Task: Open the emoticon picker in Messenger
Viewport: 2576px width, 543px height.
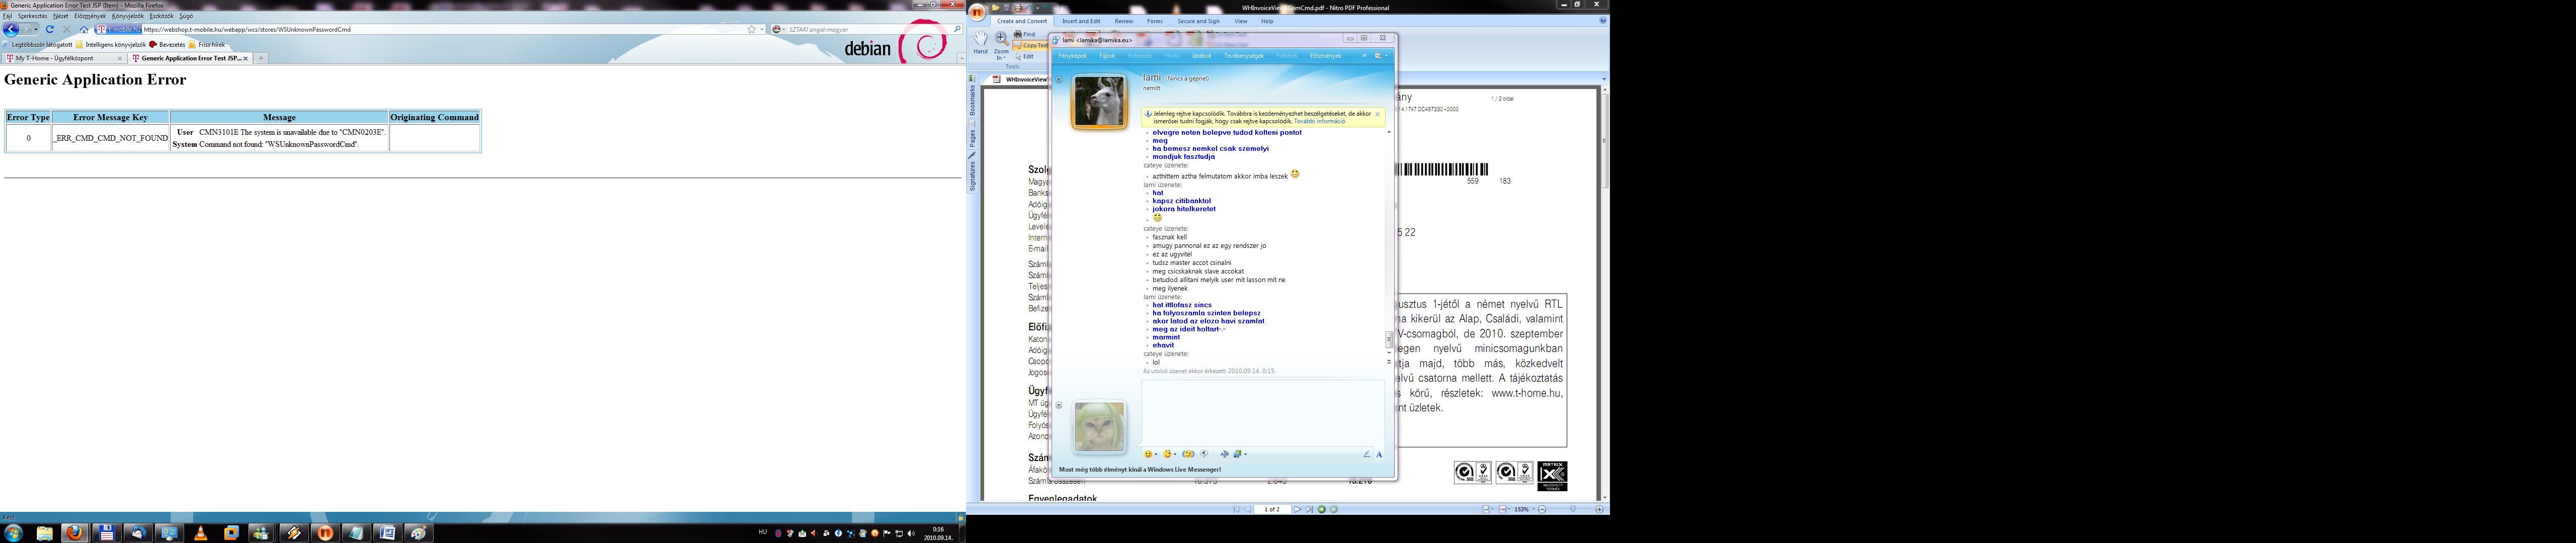Action: pyautogui.click(x=1149, y=454)
